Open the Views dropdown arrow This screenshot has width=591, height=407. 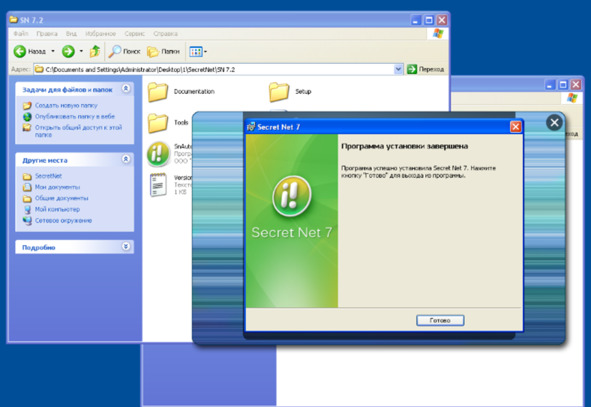(205, 52)
